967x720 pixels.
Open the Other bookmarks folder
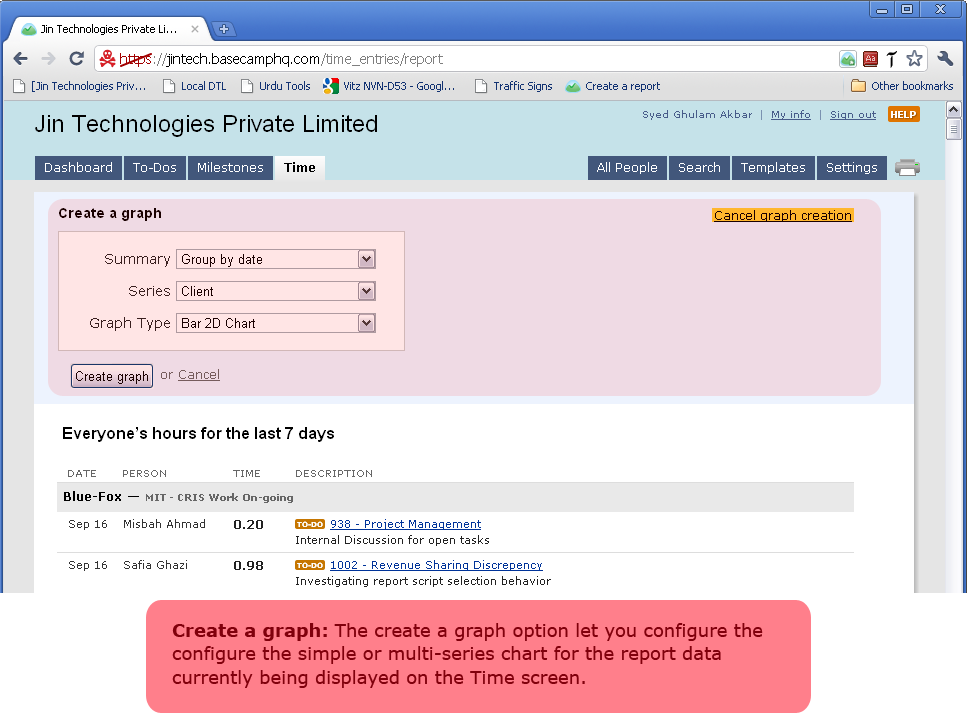901,86
